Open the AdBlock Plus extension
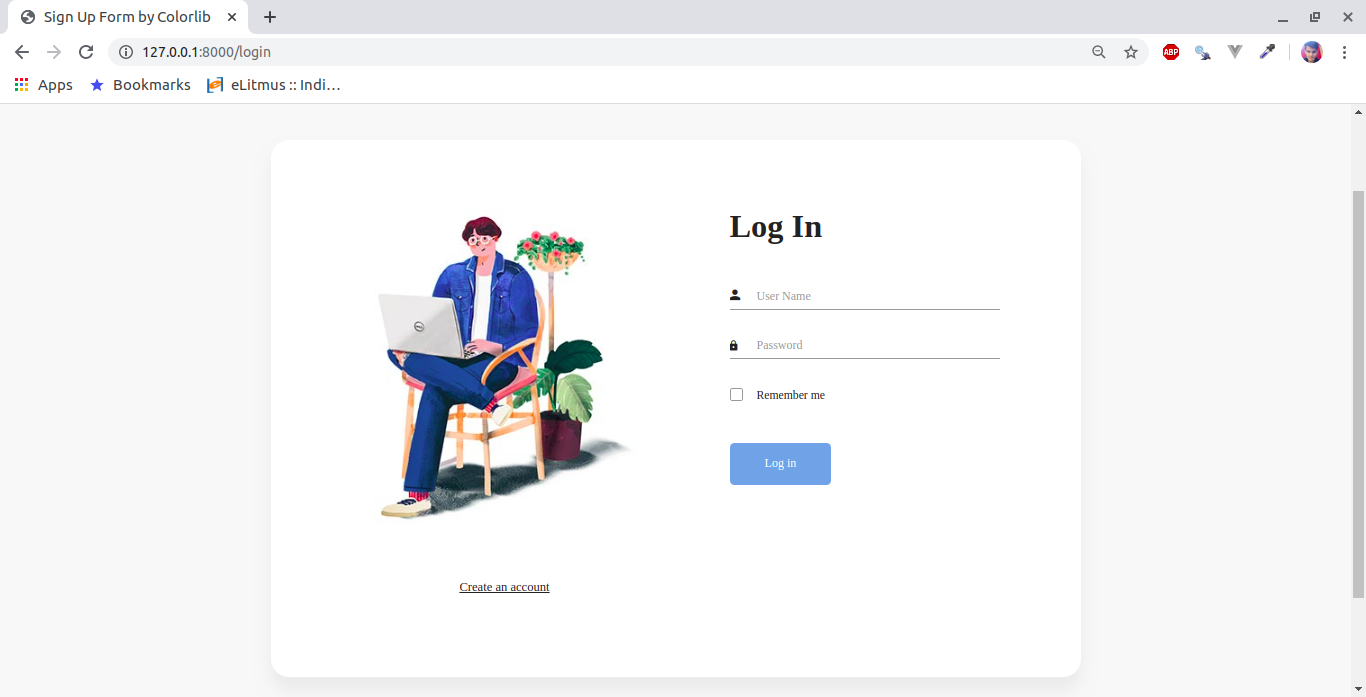 pos(1171,52)
